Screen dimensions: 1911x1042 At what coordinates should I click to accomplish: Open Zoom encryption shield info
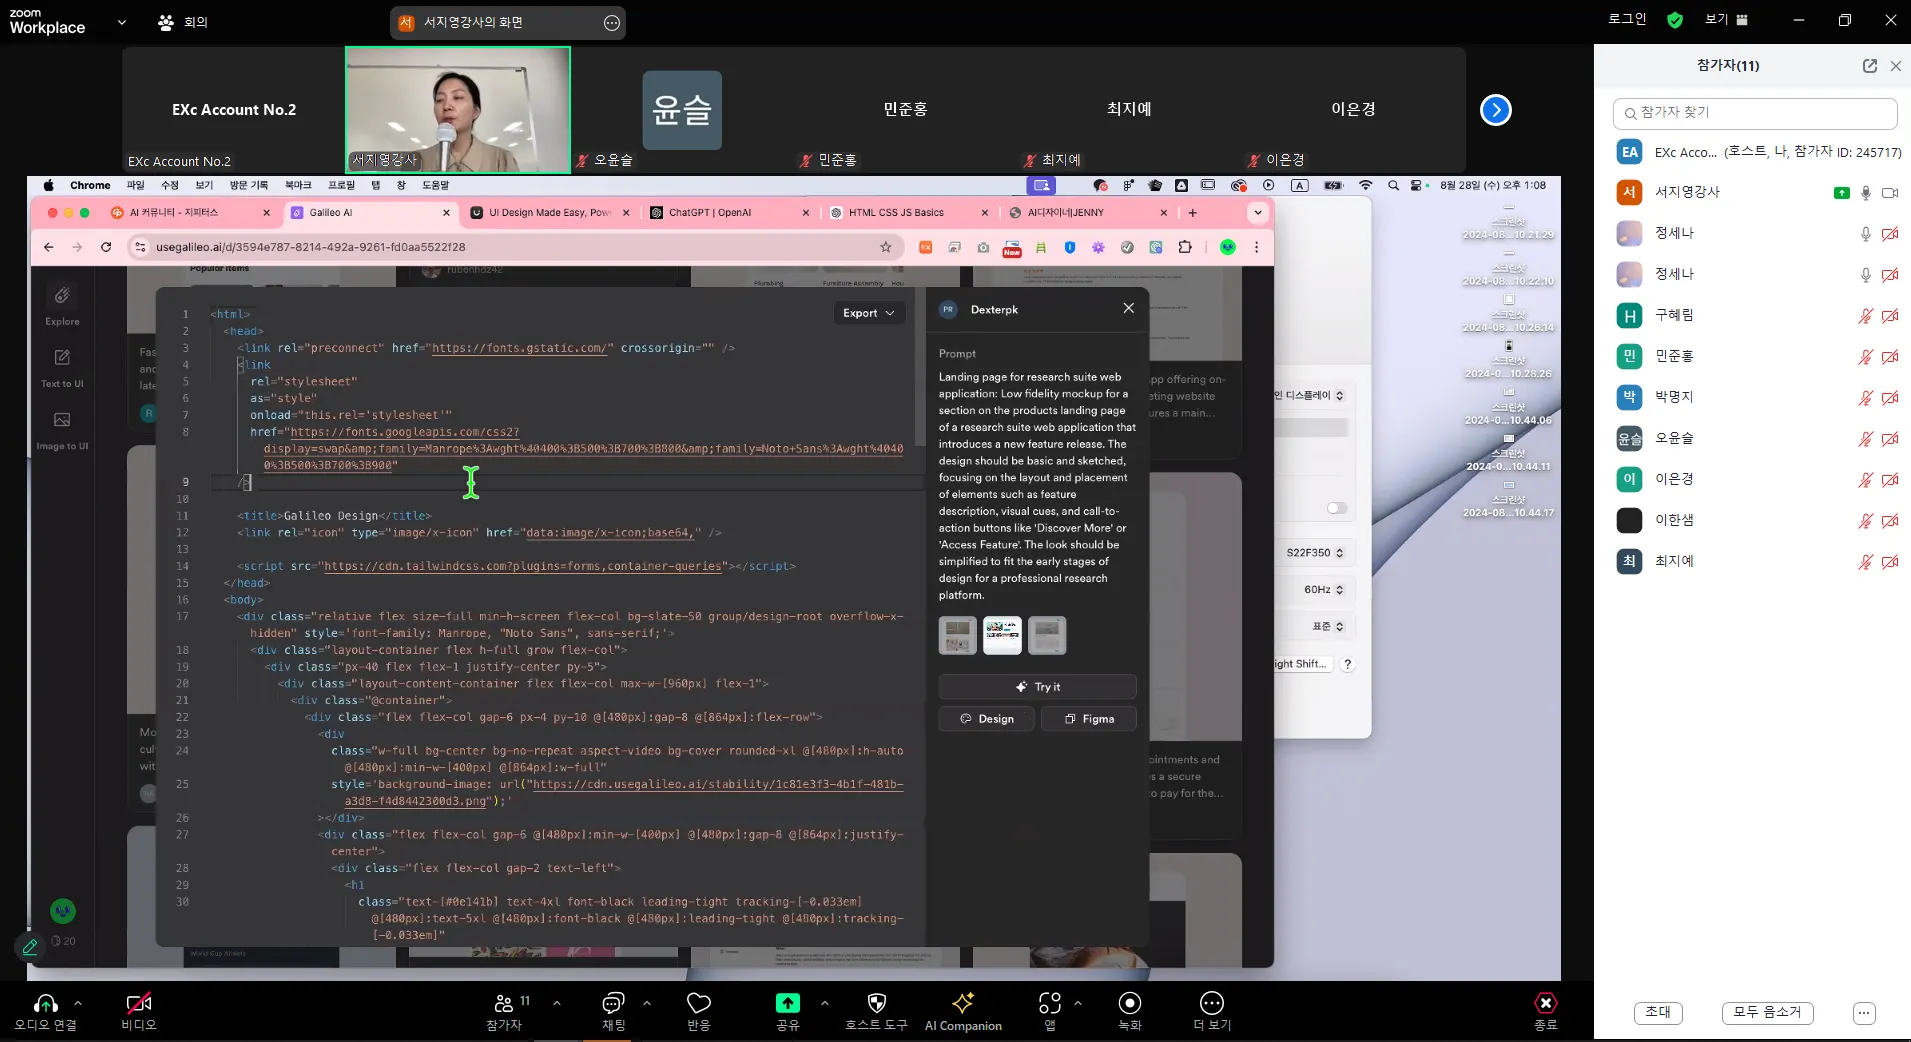click(1675, 20)
